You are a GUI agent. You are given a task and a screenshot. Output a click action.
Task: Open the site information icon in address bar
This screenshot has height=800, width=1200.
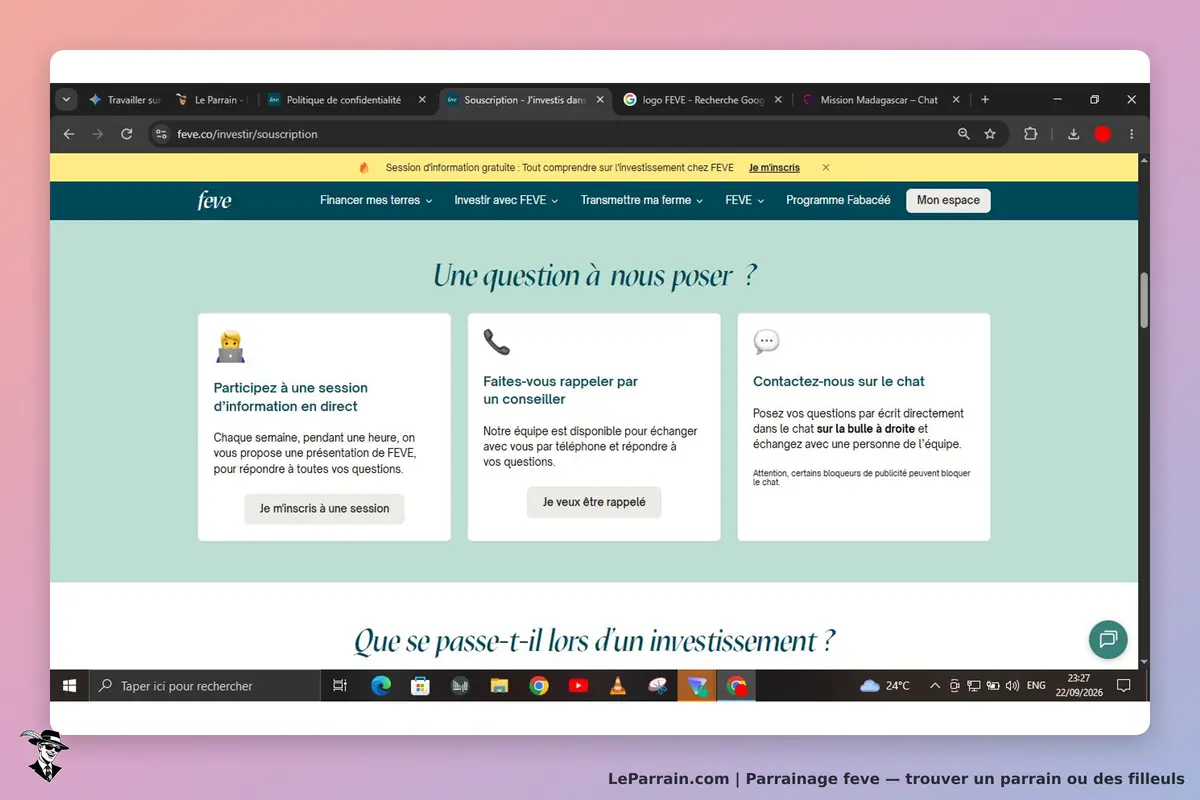point(162,134)
